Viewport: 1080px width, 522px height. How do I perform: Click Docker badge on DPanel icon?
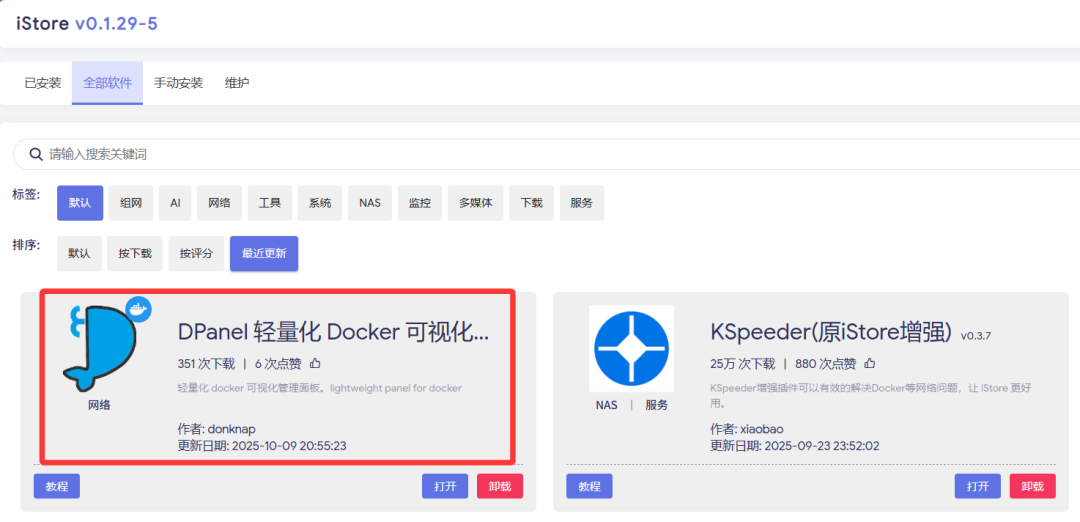click(x=137, y=309)
